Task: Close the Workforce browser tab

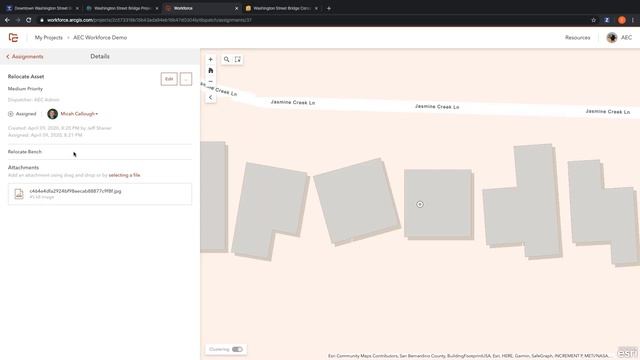Action: click(236, 8)
